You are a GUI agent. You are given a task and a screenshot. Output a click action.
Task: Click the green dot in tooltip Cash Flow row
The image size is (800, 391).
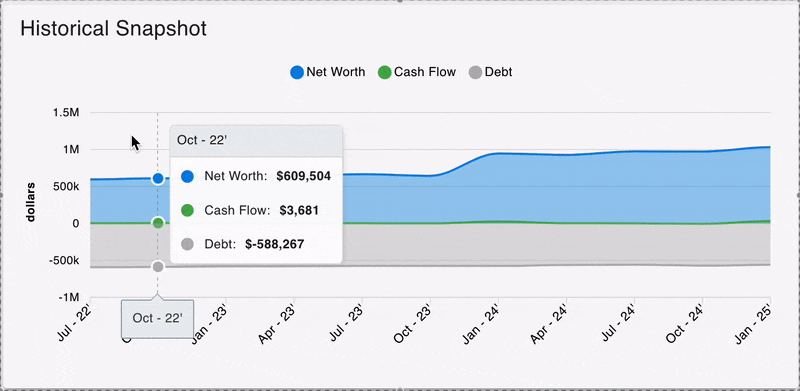click(x=187, y=210)
